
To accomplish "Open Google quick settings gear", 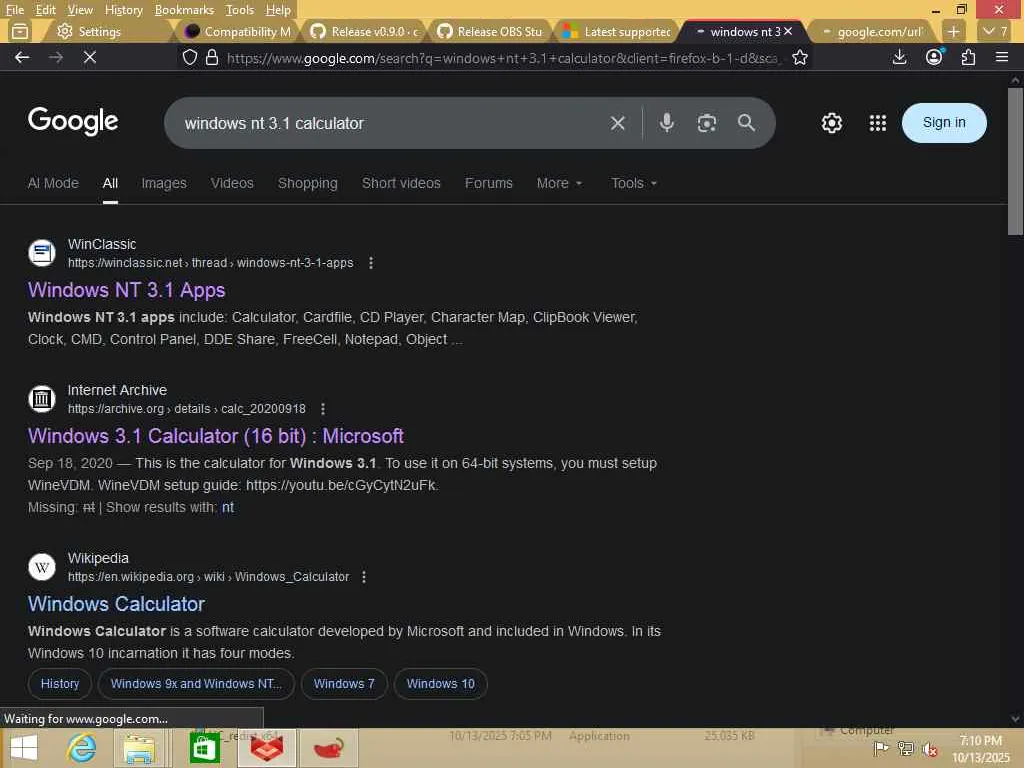I will click(x=831, y=123).
